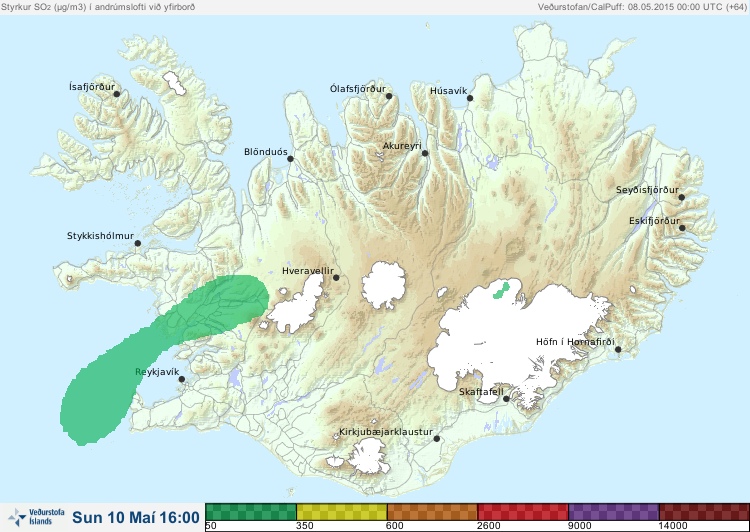Click the Reykjavík station dot
This screenshot has height=532, width=750.
(x=182, y=379)
